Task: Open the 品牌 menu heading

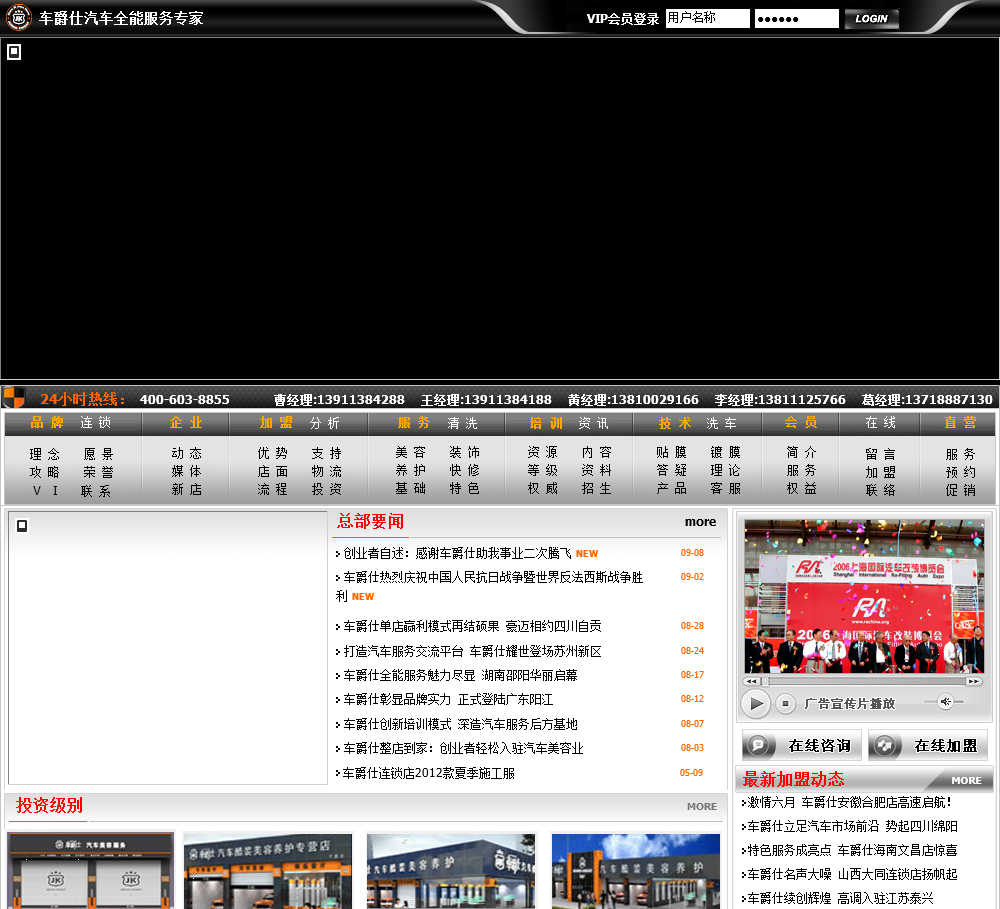Action: [x=48, y=423]
